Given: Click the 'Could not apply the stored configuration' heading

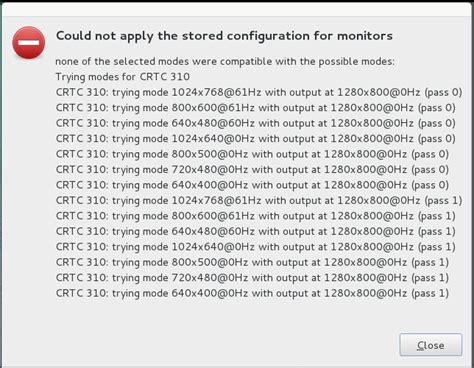Looking at the screenshot, I should pos(224,36).
